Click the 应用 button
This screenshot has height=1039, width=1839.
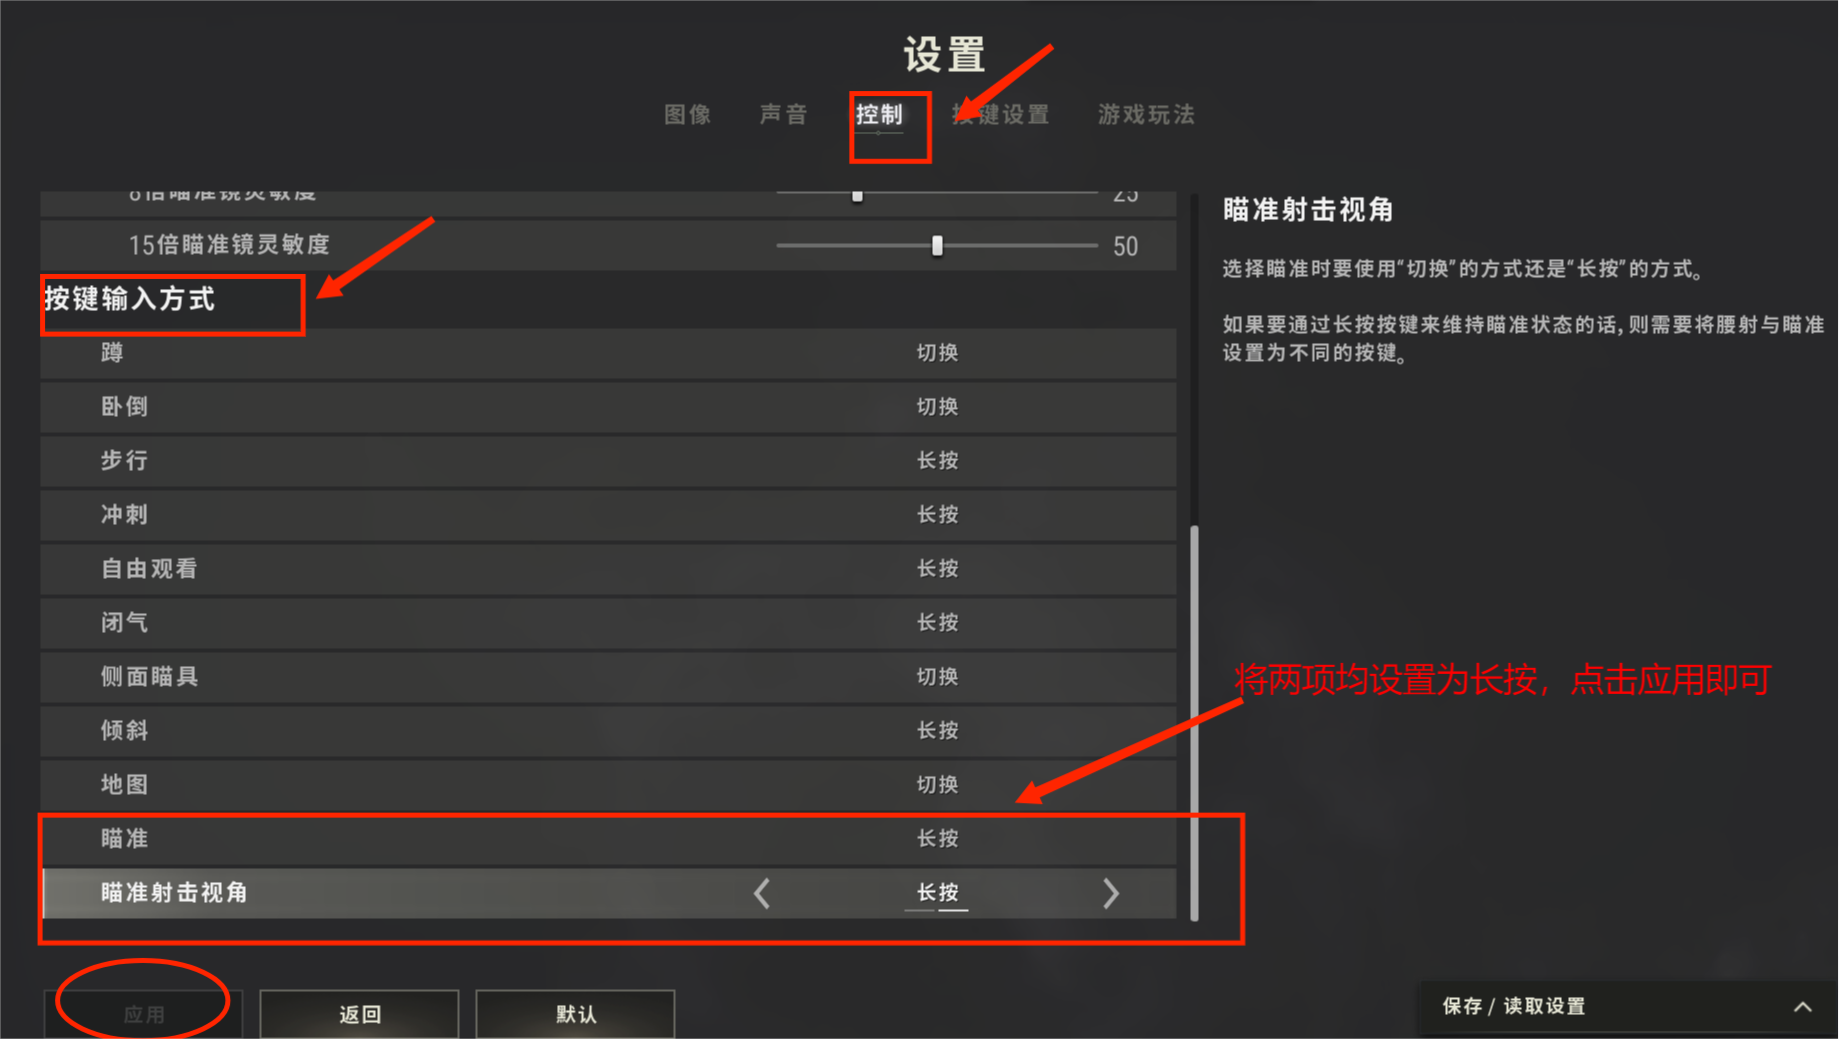point(143,1014)
